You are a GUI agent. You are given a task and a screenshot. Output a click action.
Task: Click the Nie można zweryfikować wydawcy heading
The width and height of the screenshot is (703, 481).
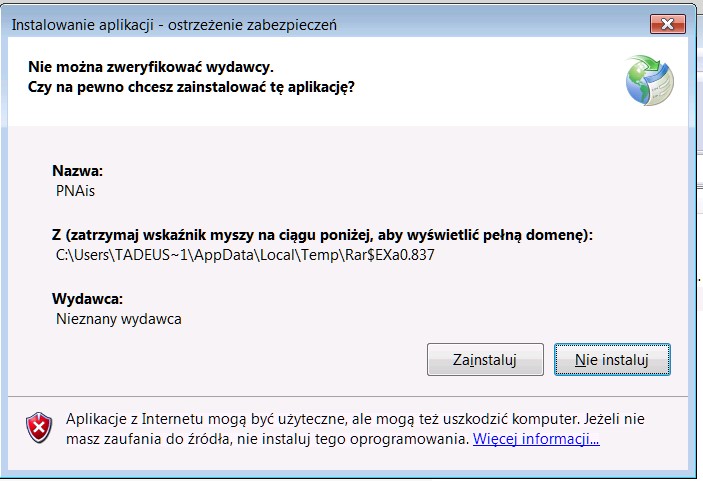[x=151, y=68]
